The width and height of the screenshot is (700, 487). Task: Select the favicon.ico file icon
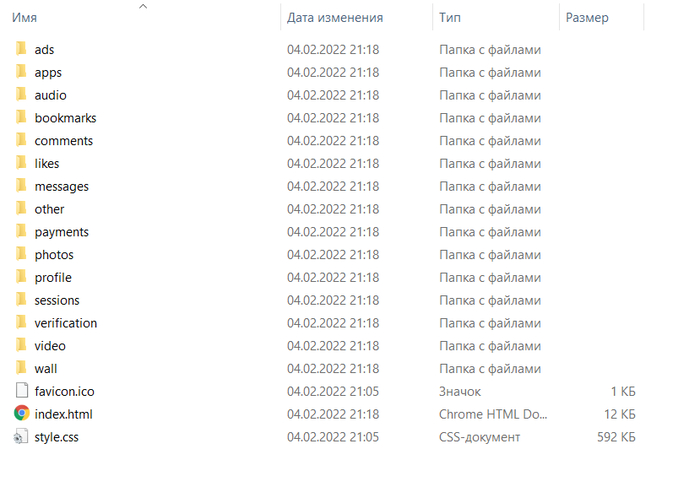click(x=21, y=390)
